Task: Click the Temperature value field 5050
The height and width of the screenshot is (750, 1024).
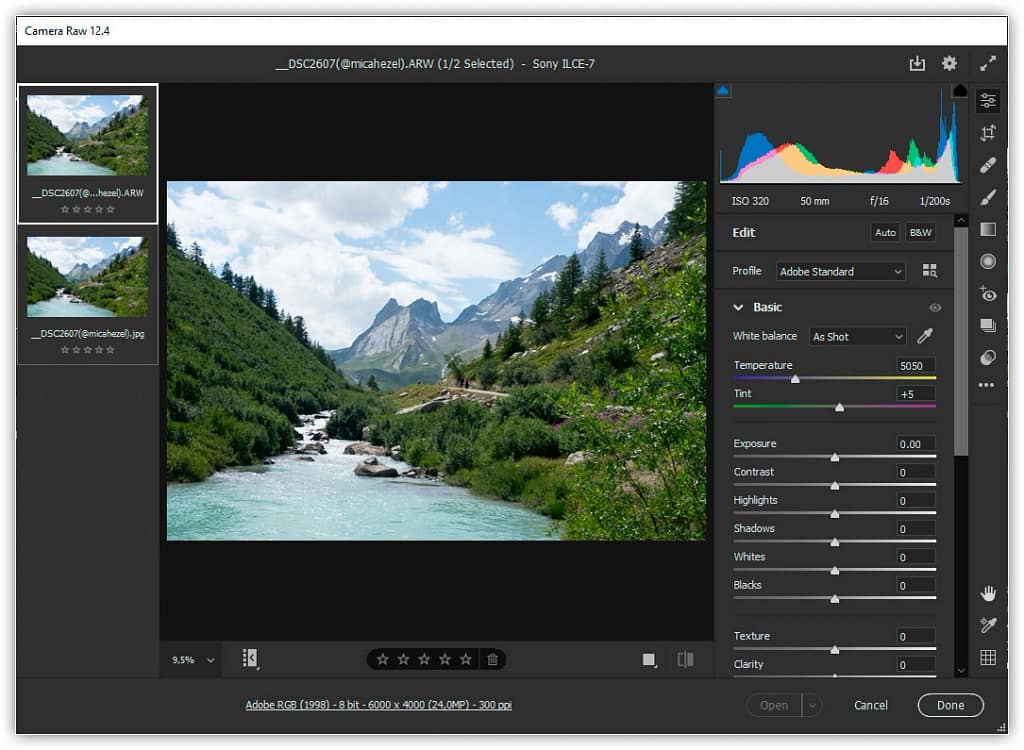Action: pos(916,366)
